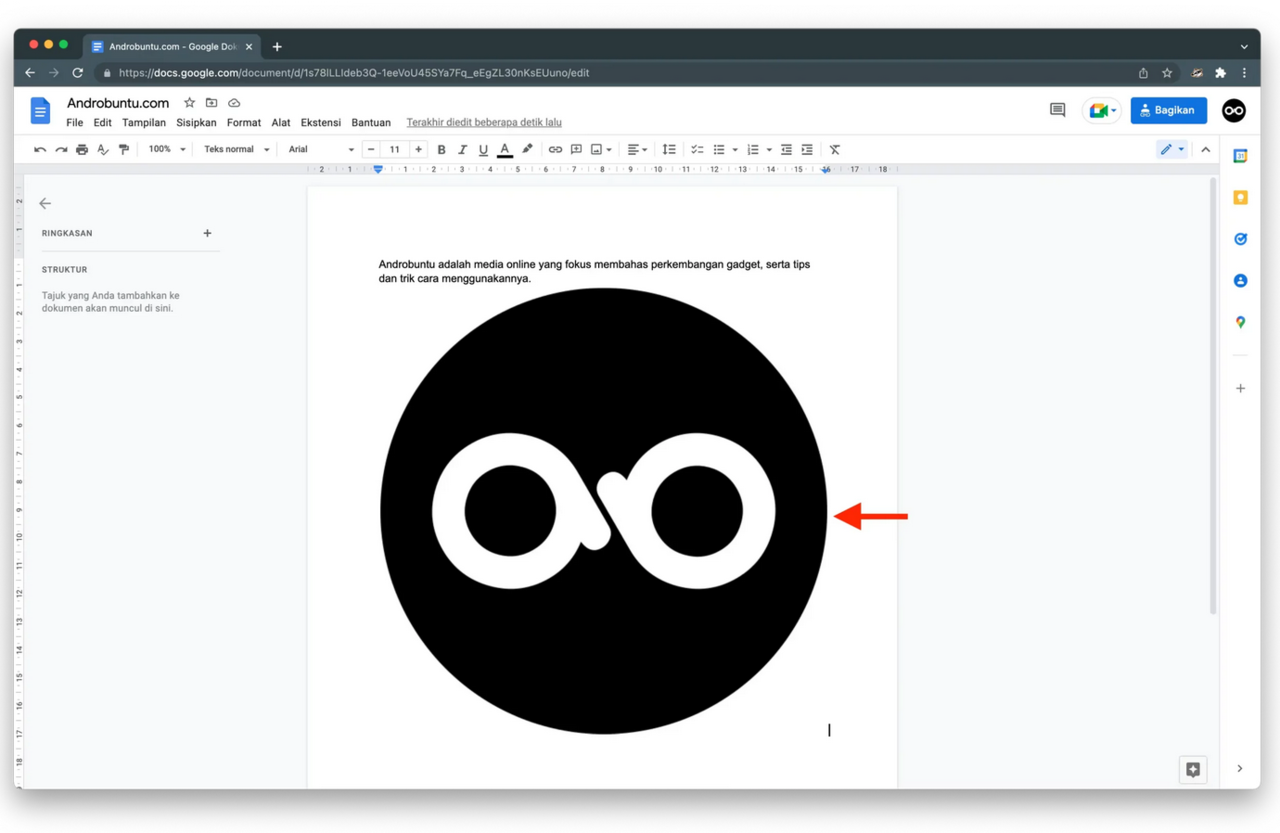Toggle italic formatting
This screenshot has width=1280, height=833.
[x=462, y=150]
